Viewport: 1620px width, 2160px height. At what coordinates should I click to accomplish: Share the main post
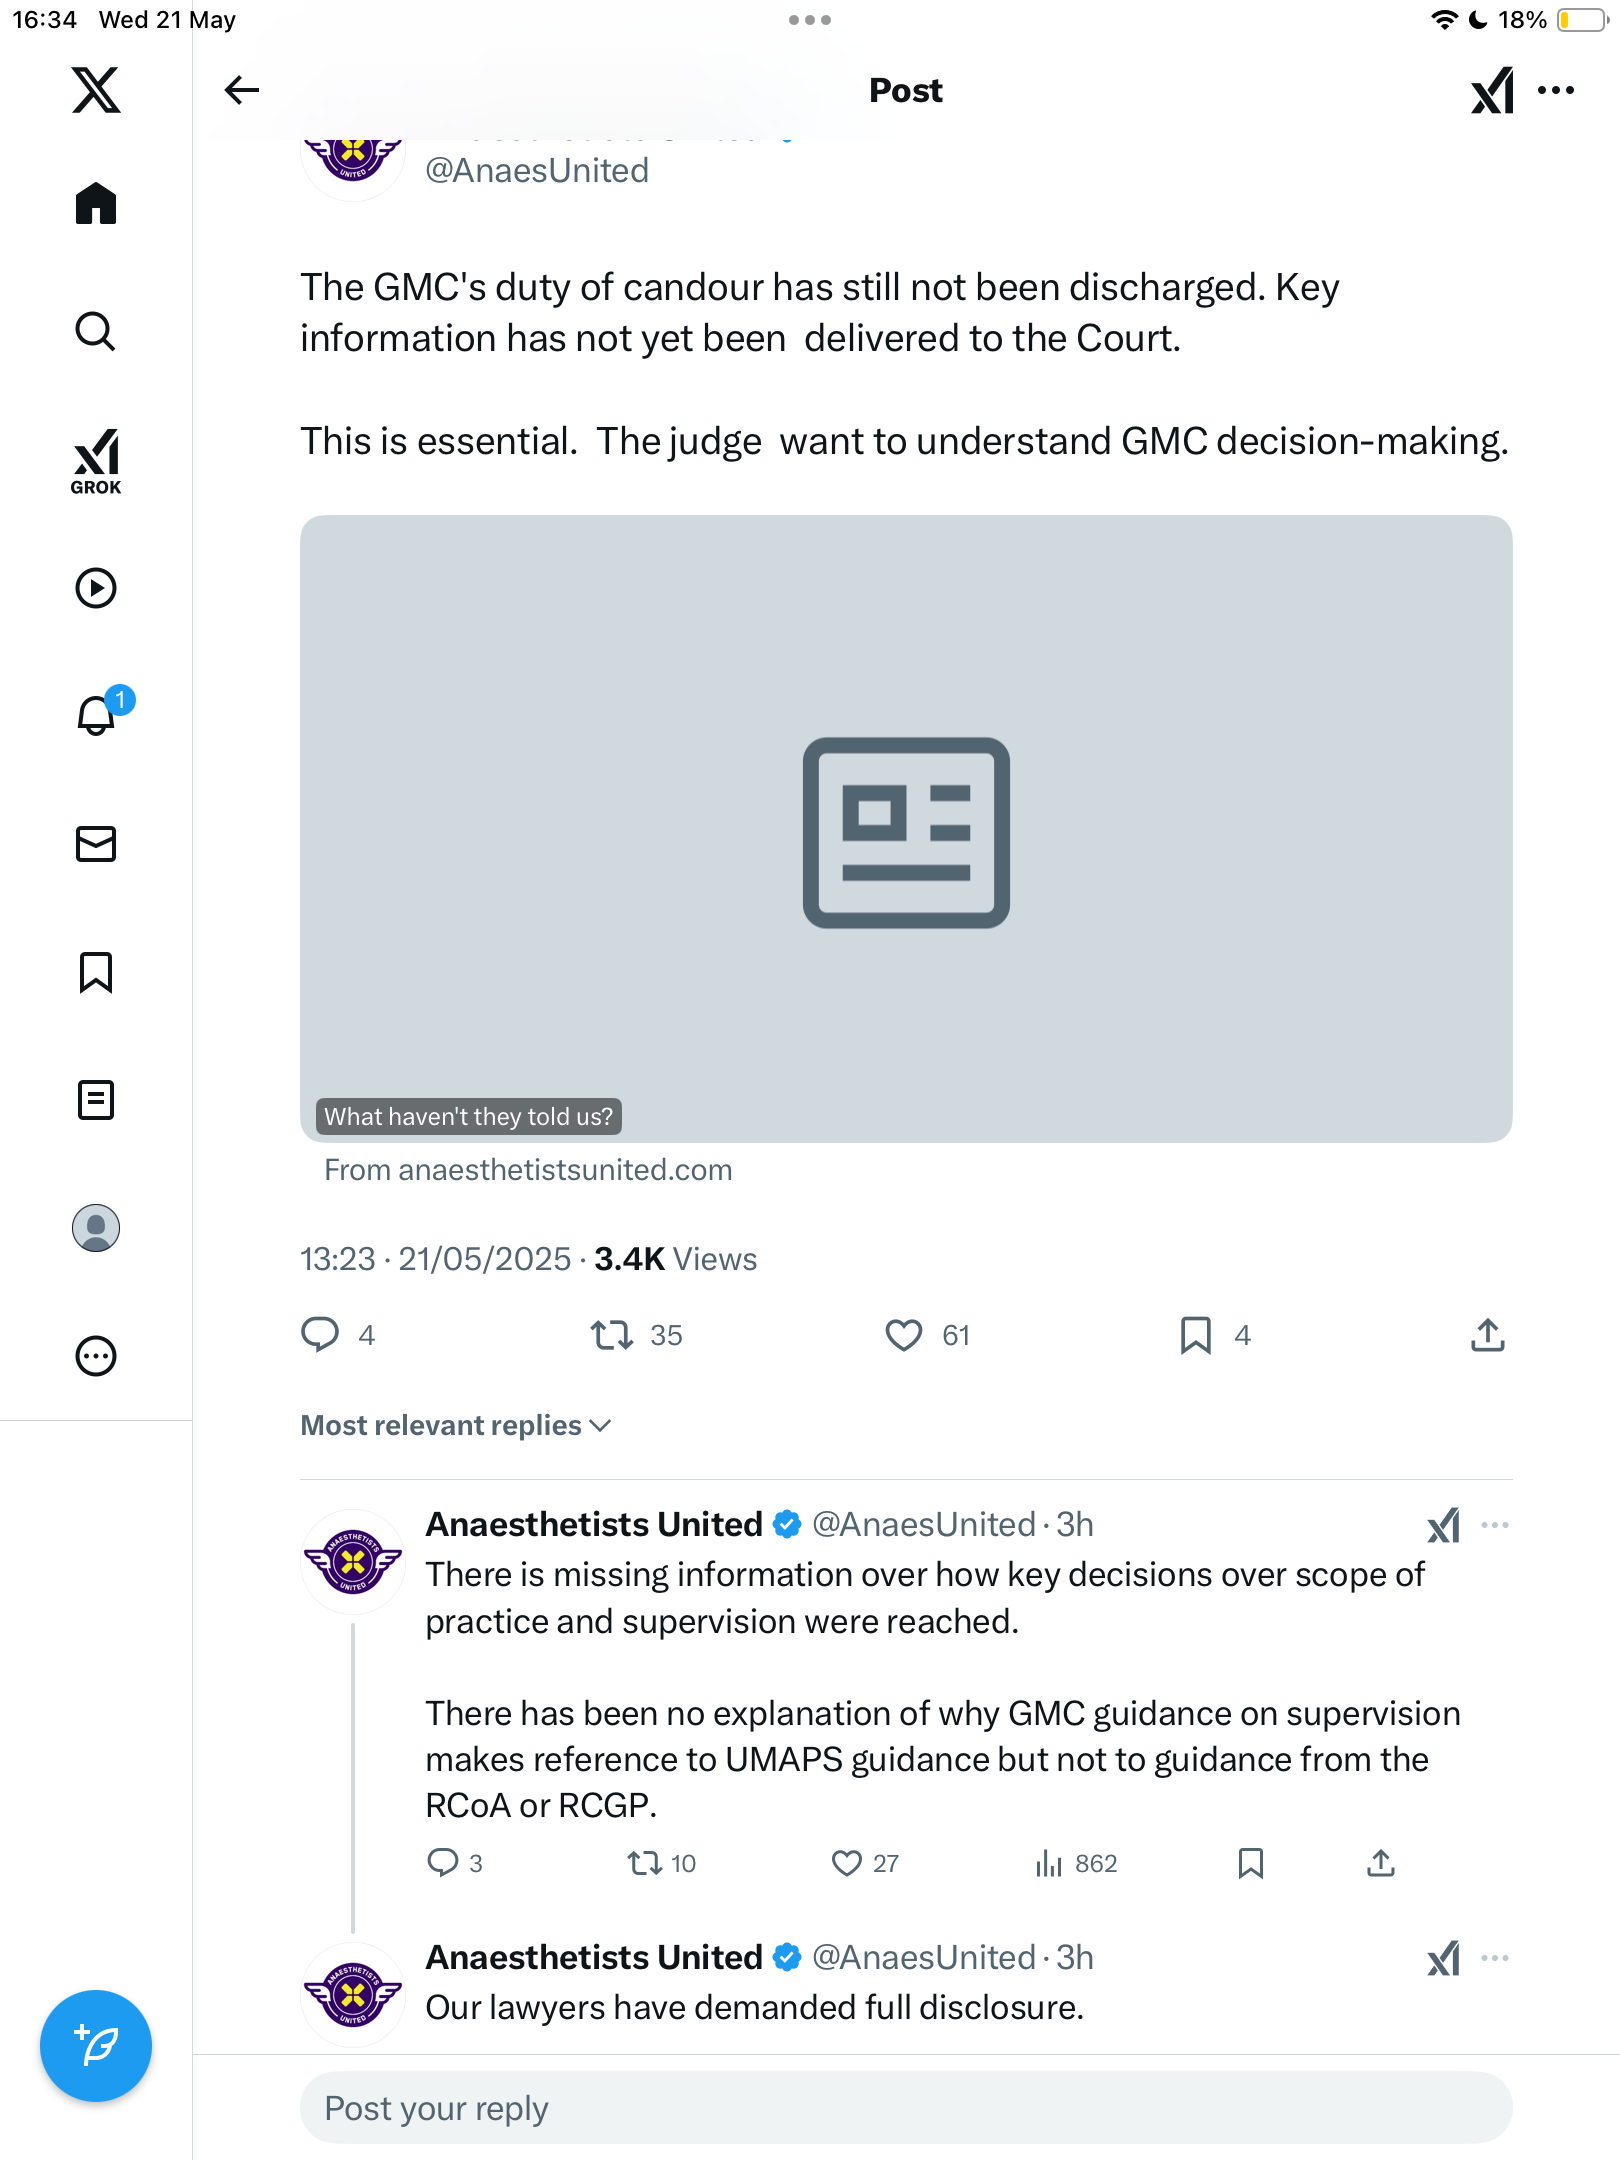[1488, 1335]
